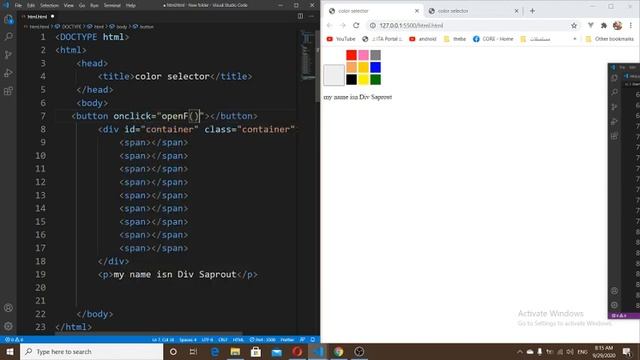Select the blue color swatch
Image resolution: width=640 pixels, height=360 pixels.
tap(376, 67)
